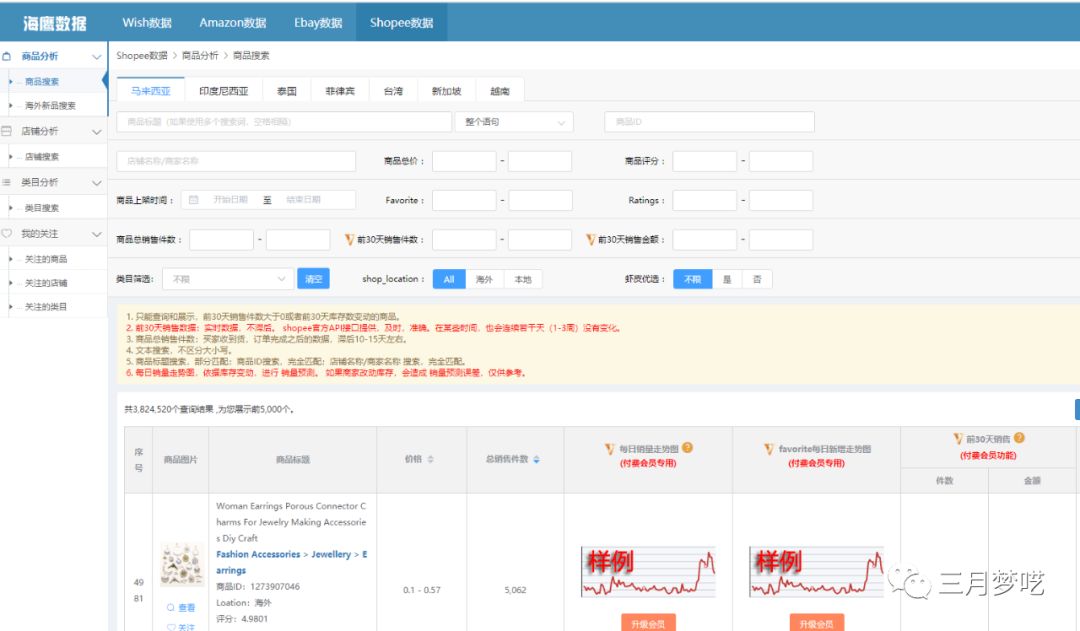1080x631 pixels.
Task: Click the earrings product thumbnail image
Action: (x=181, y=565)
